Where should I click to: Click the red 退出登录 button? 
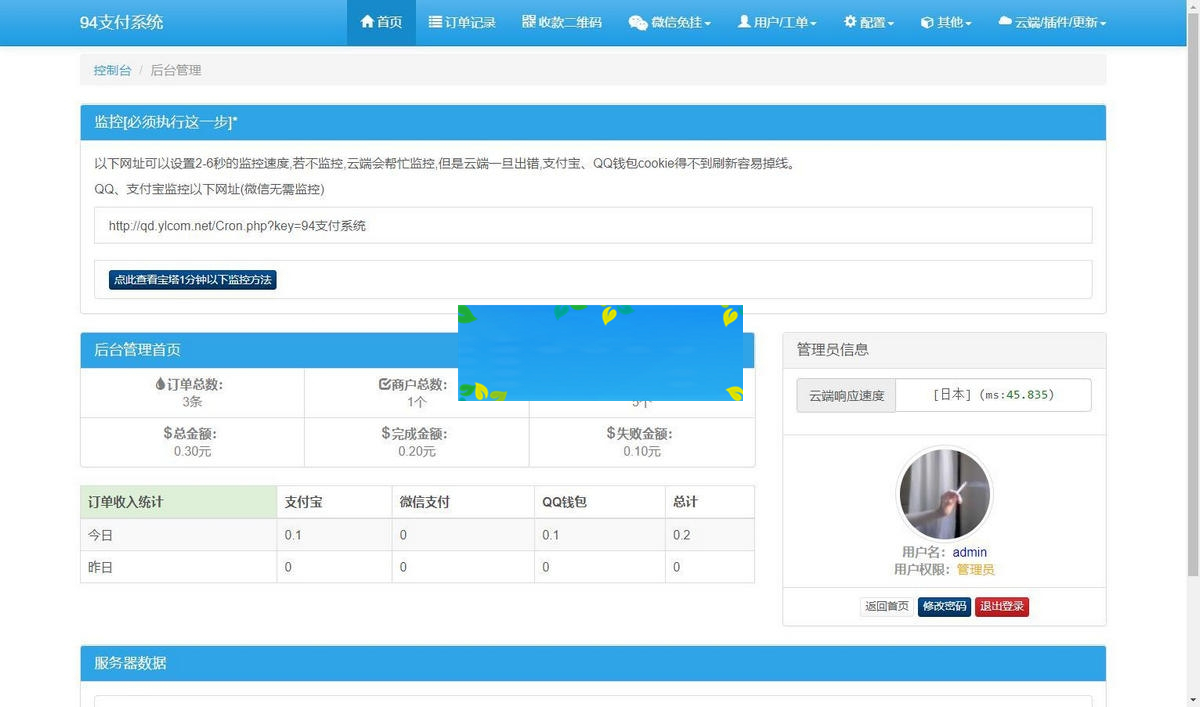point(1001,606)
